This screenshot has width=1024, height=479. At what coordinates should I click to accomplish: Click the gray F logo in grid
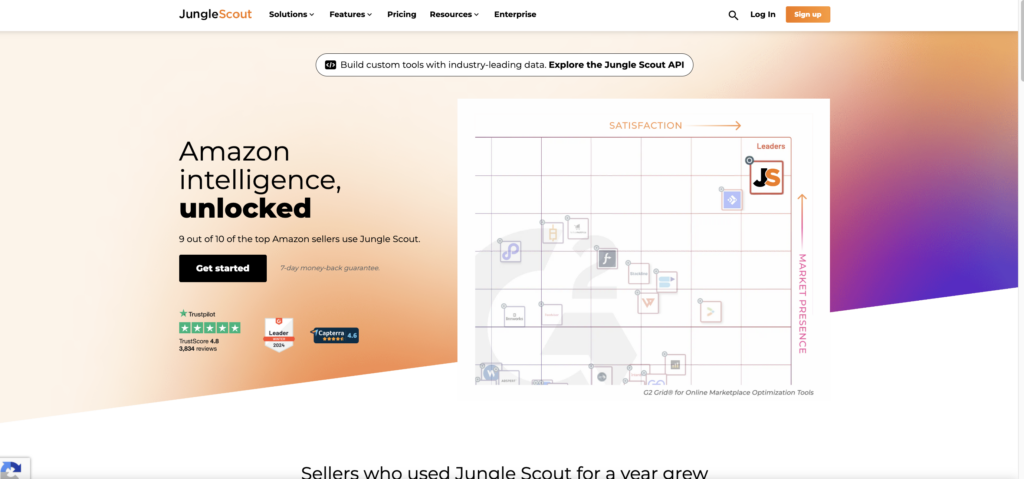tap(607, 259)
